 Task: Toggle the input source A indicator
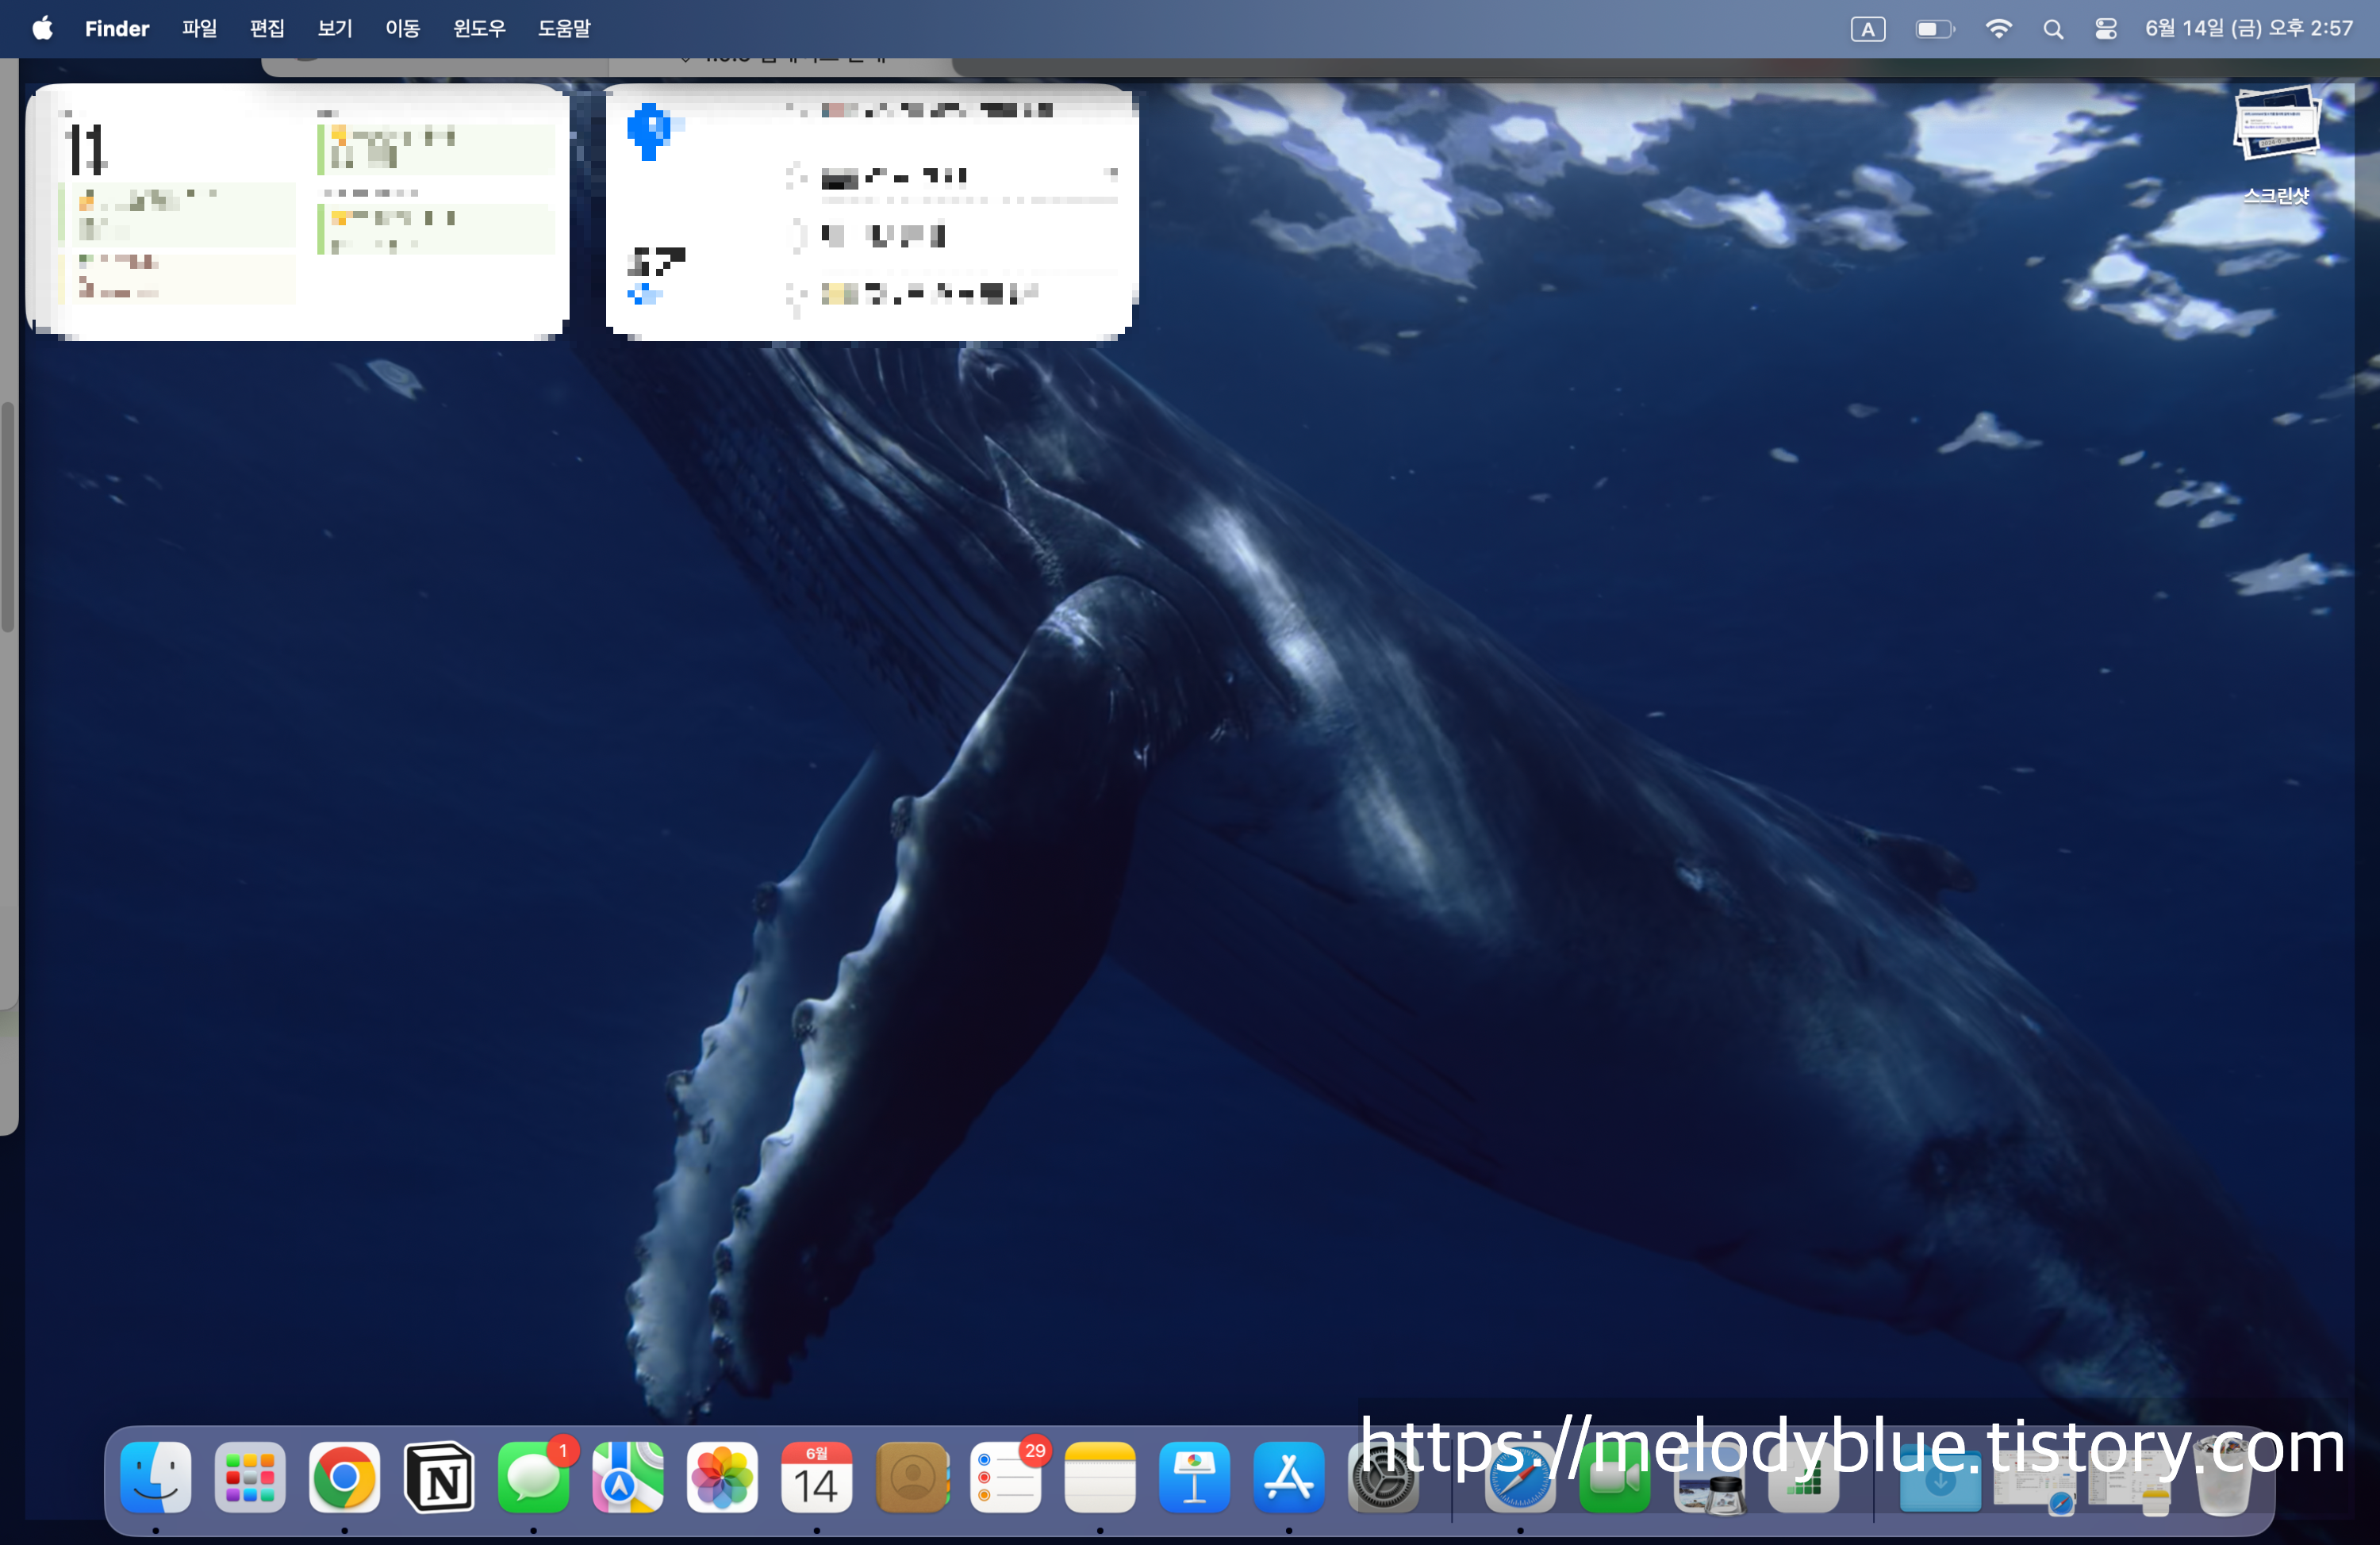click(x=1867, y=29)
